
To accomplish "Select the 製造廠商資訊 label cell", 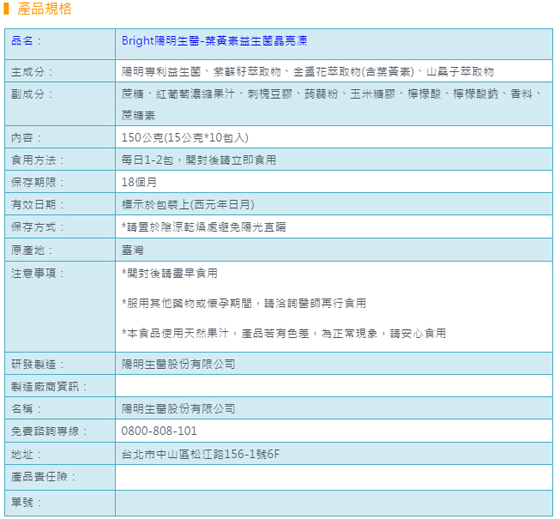I will click(60, 386).
